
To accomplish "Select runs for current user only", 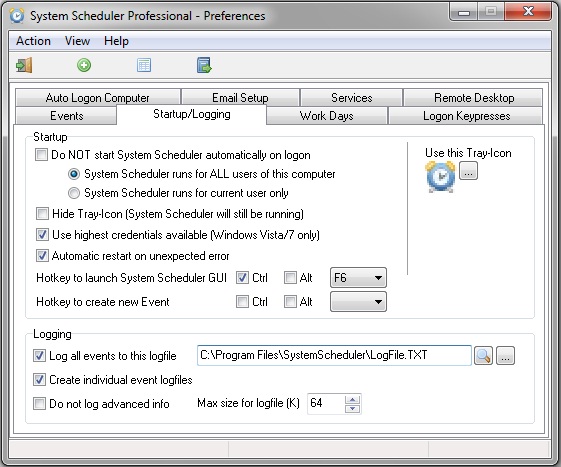I will click(74, 193).
